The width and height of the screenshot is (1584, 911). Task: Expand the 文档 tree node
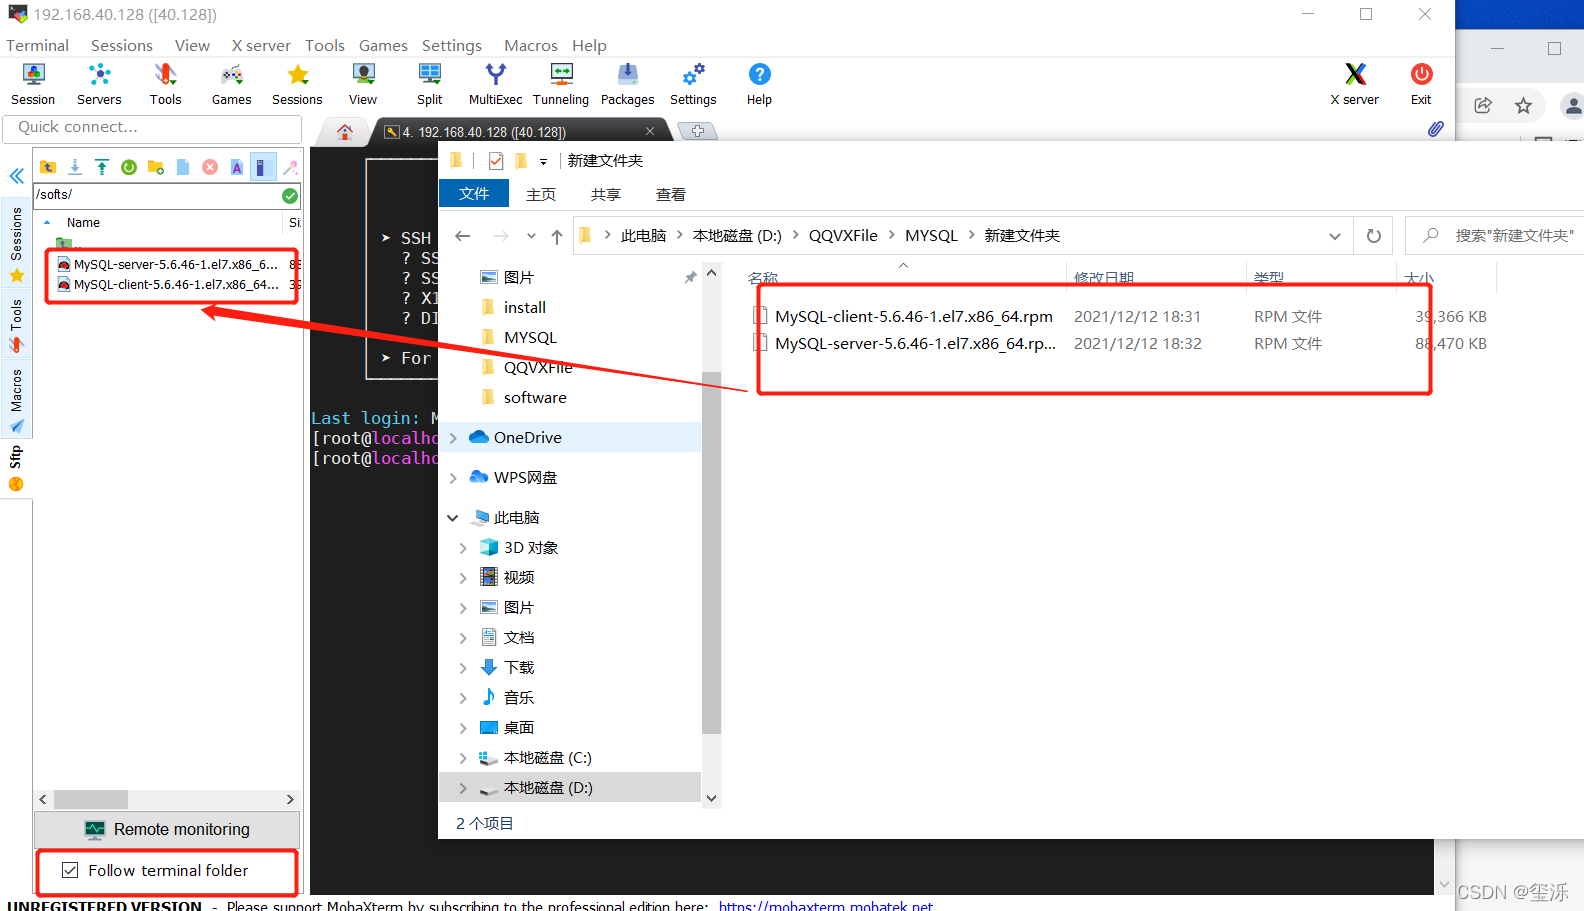click(x=463, y=638)
